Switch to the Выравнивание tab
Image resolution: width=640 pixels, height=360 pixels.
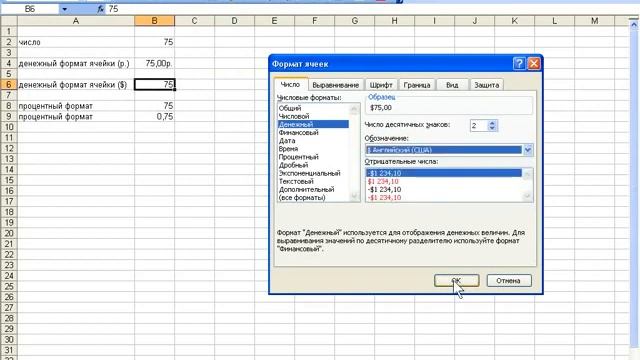click(x=336, y=85)
